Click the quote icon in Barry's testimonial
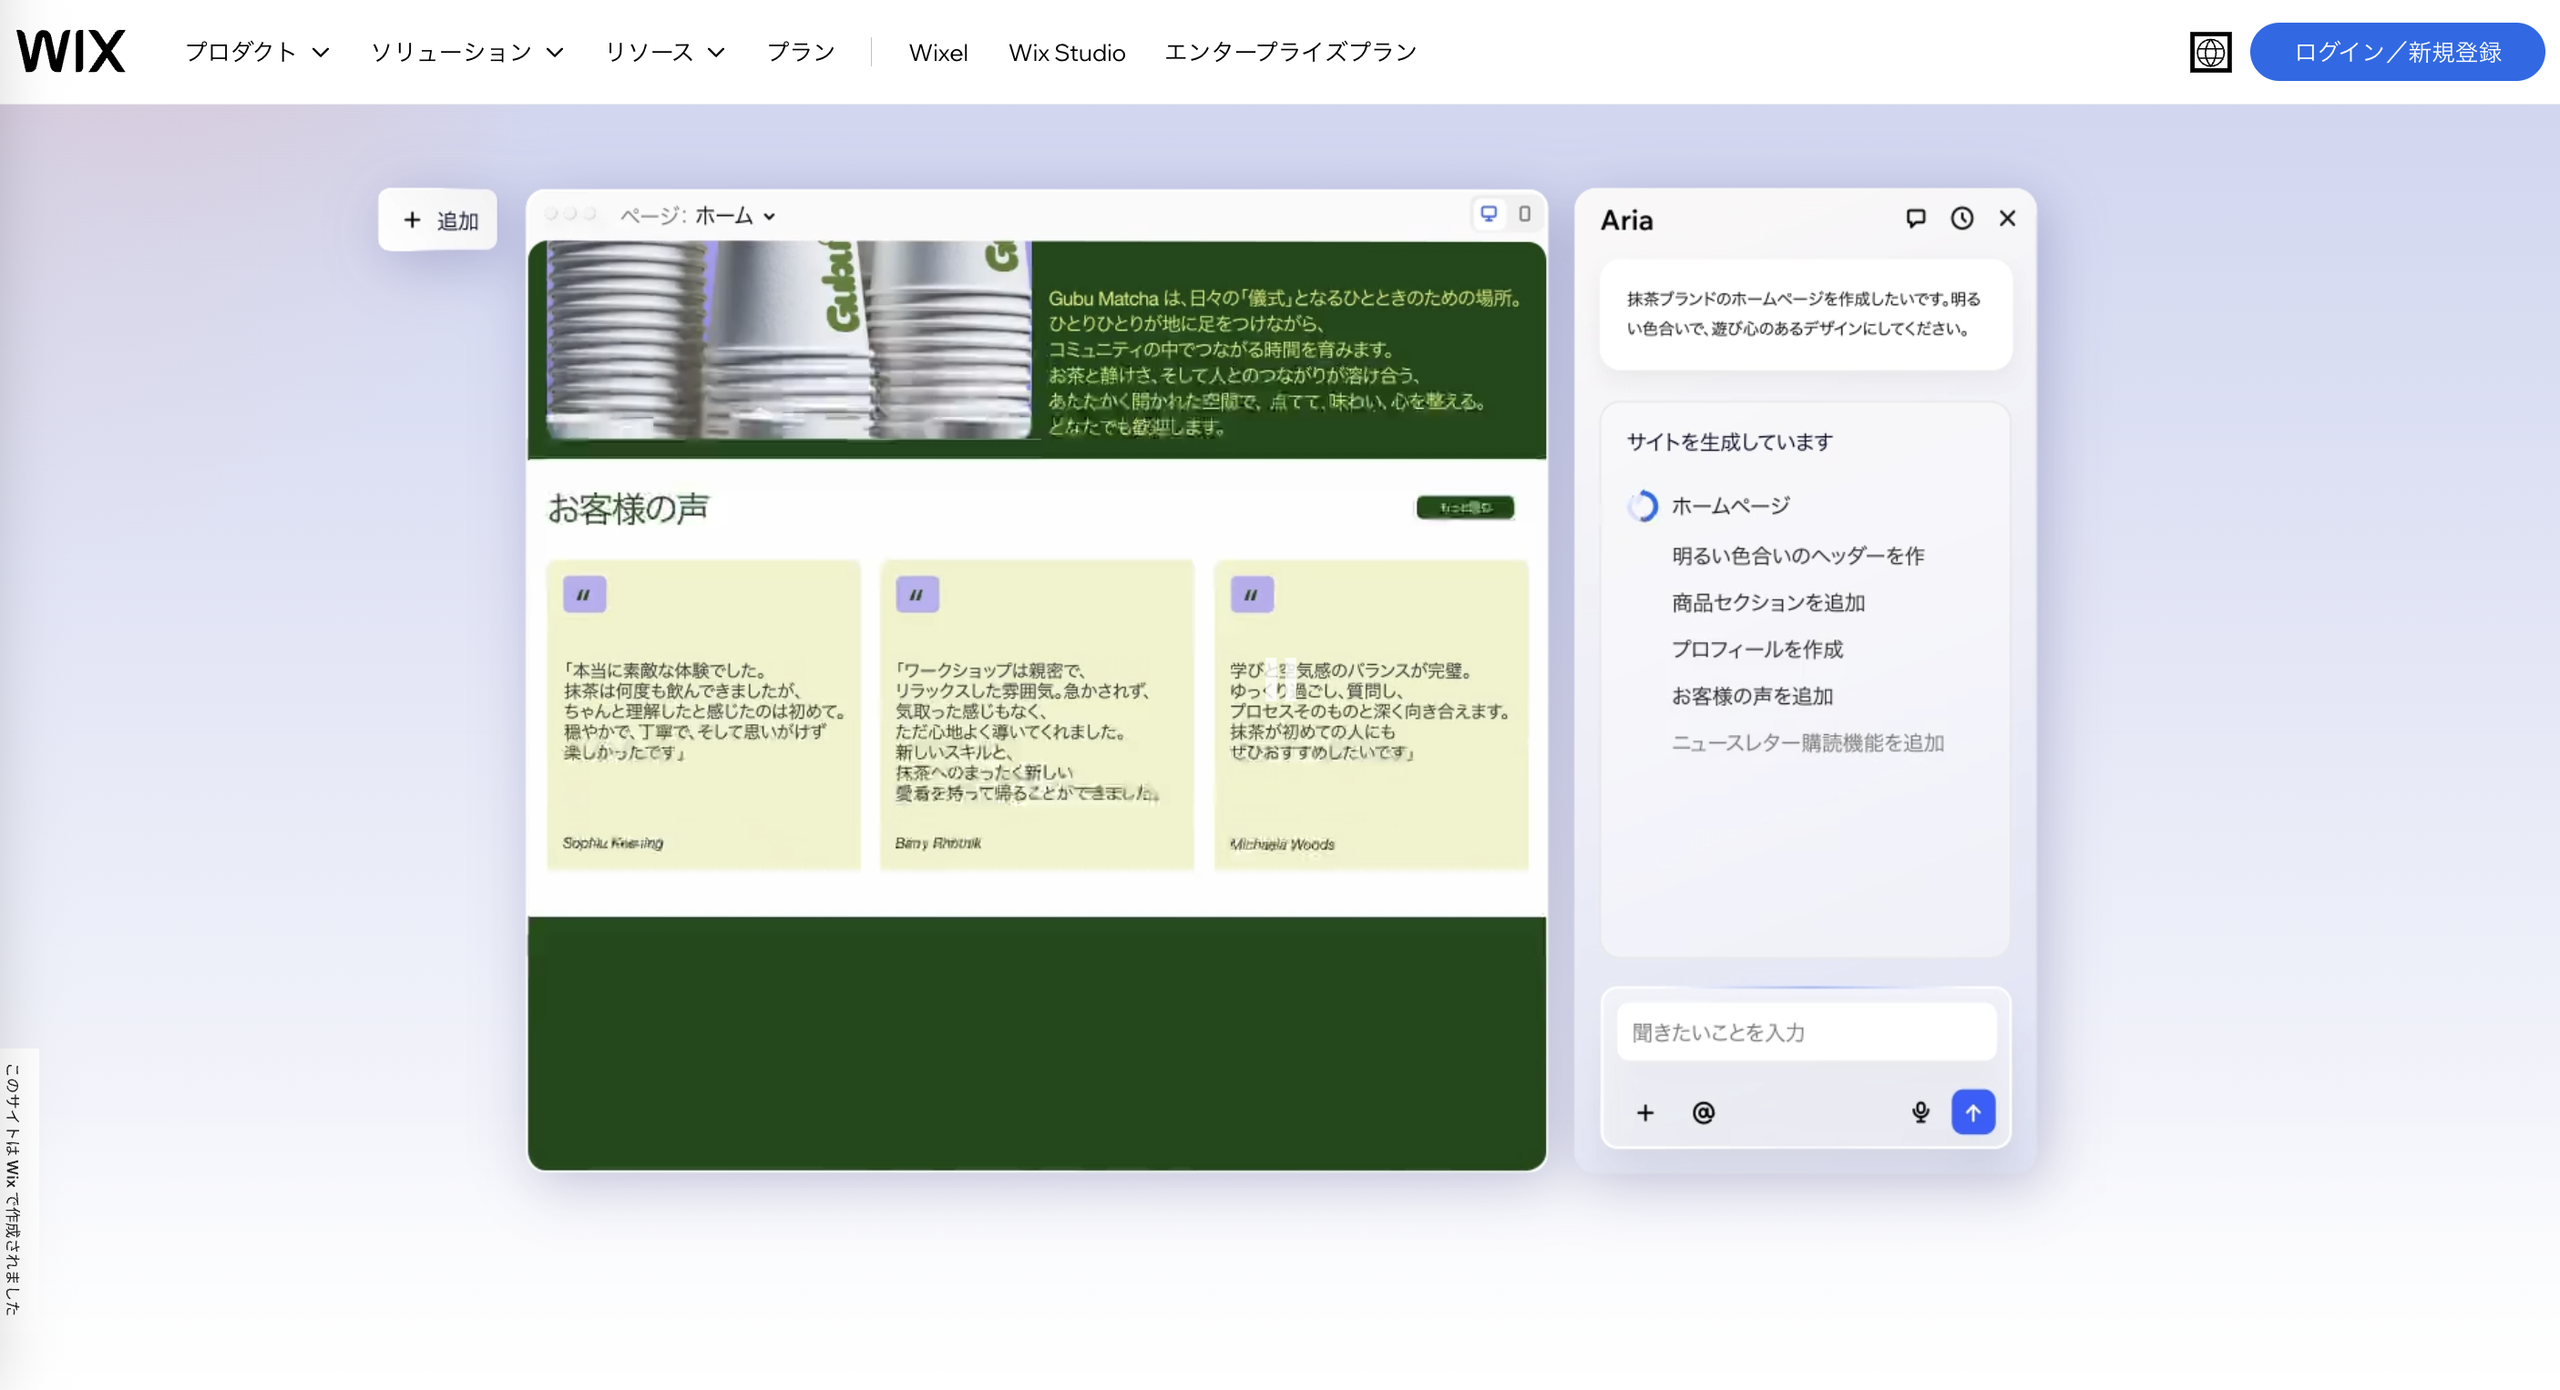This screenshot has height=1390, width=2560. point(917,594)
